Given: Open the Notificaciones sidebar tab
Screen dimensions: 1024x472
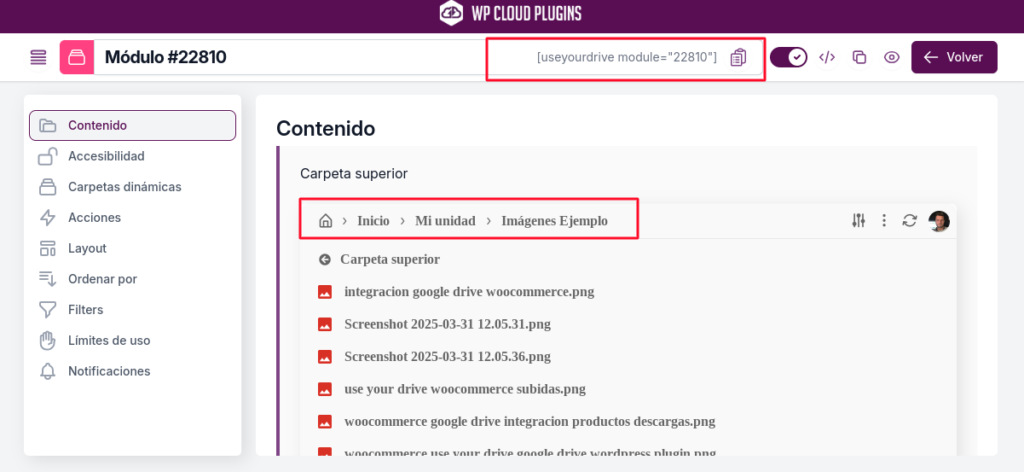Looking at the screenshot, I should 133,371.
